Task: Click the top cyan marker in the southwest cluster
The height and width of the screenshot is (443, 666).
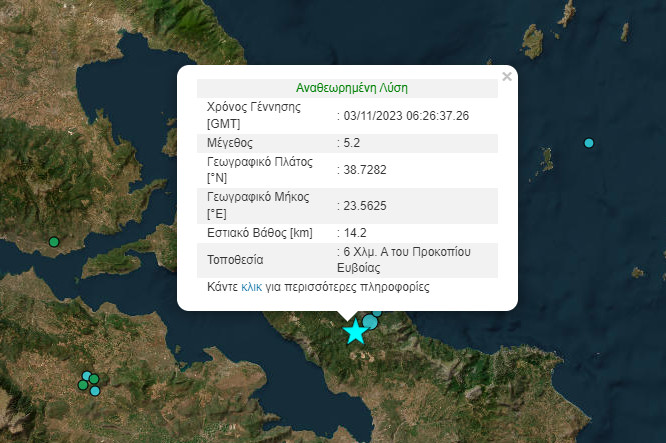Action: (88, 376)
